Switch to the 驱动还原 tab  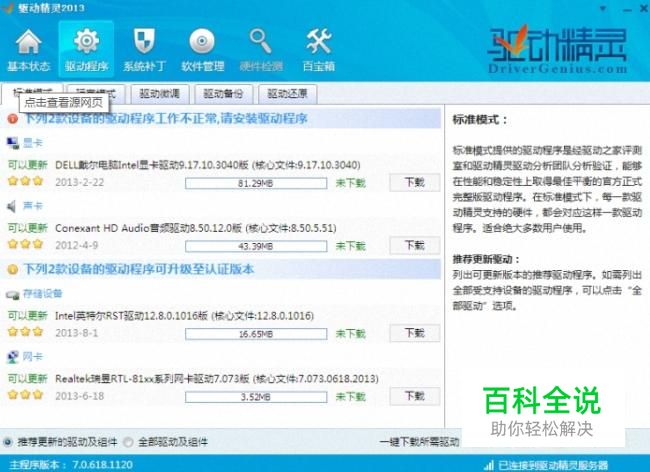coord(288,94)
